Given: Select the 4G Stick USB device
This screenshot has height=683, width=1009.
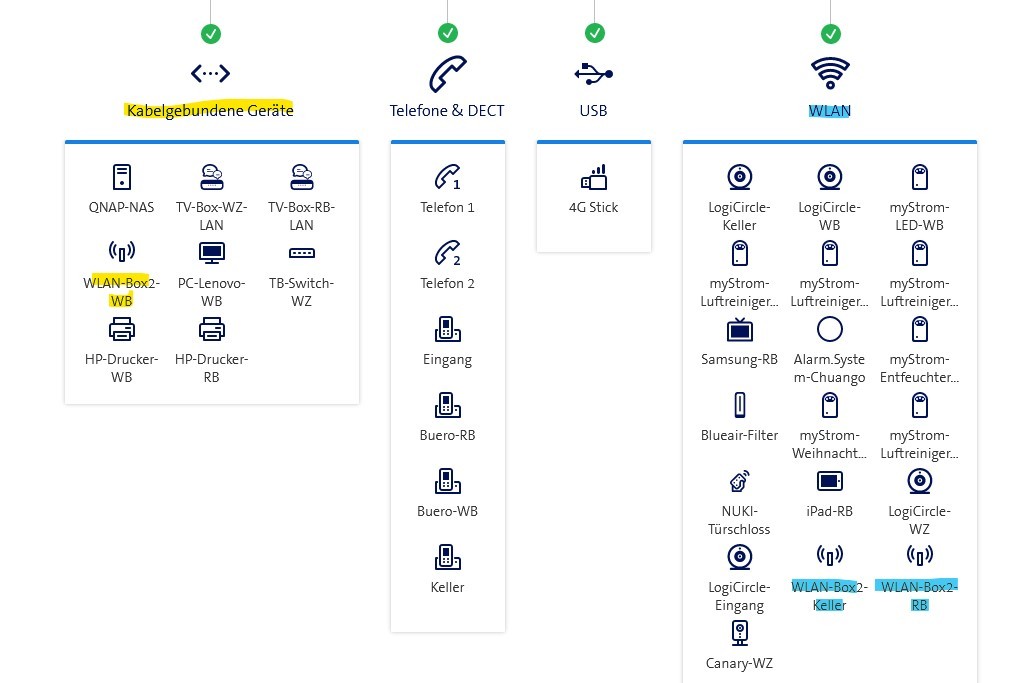Looking at the screenshot, I should pyautogui.click(x=594, y=178).
